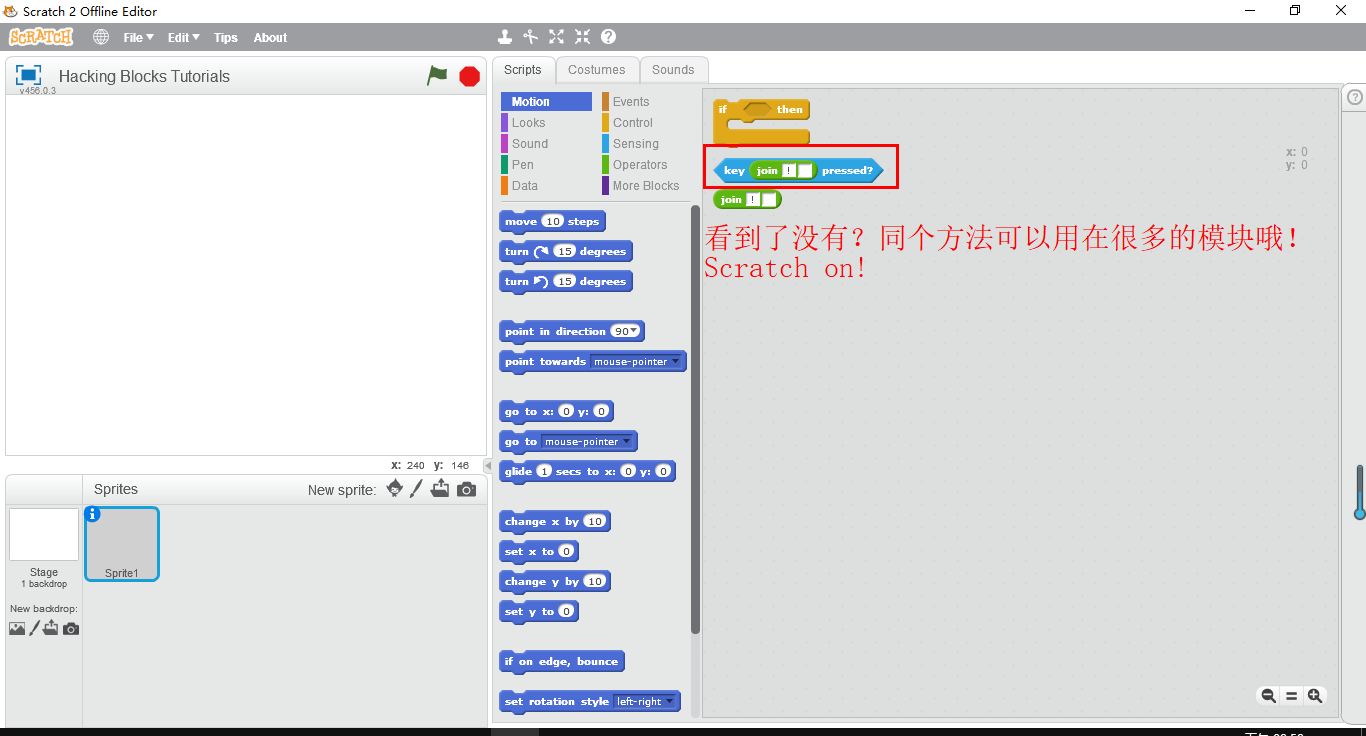Switch to the Sounds tab

coord(673,70)
